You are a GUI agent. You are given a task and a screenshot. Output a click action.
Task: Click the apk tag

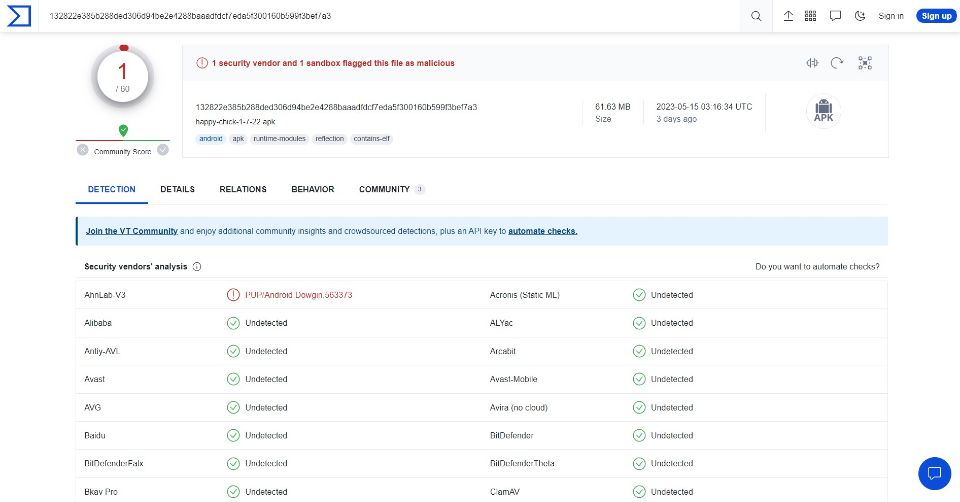coord(238,139)
